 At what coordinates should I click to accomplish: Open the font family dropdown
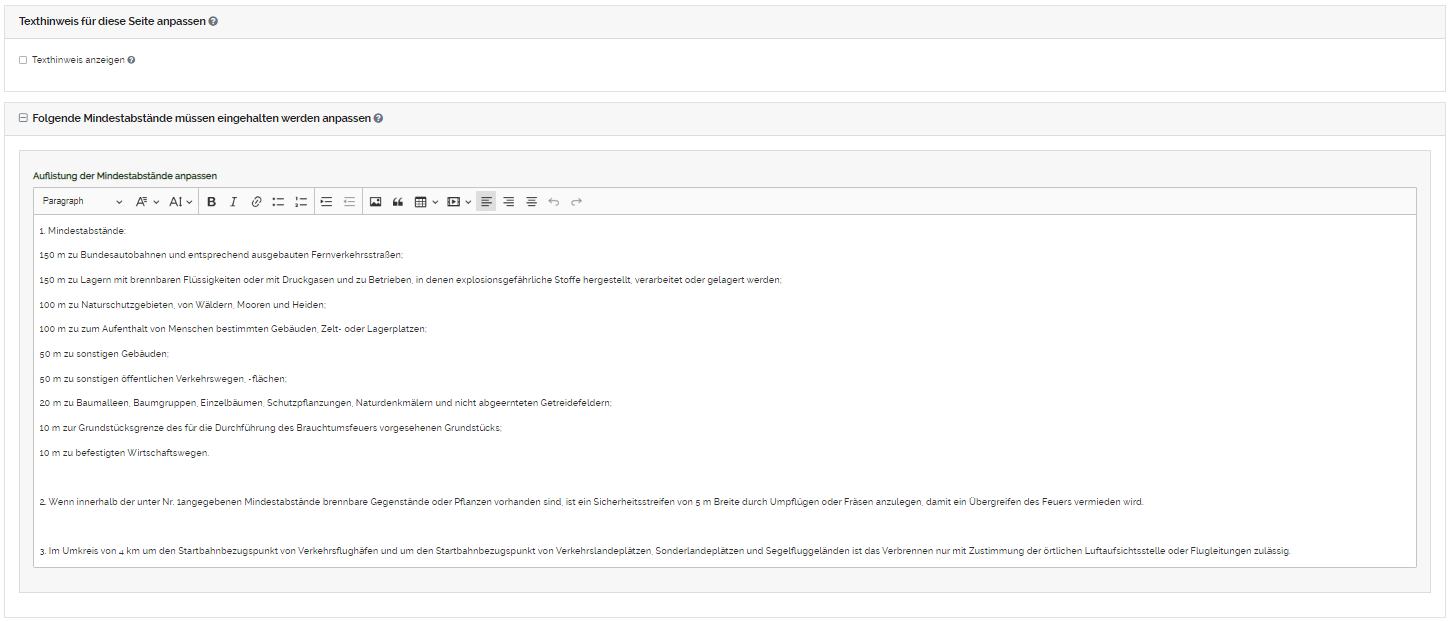147,202
